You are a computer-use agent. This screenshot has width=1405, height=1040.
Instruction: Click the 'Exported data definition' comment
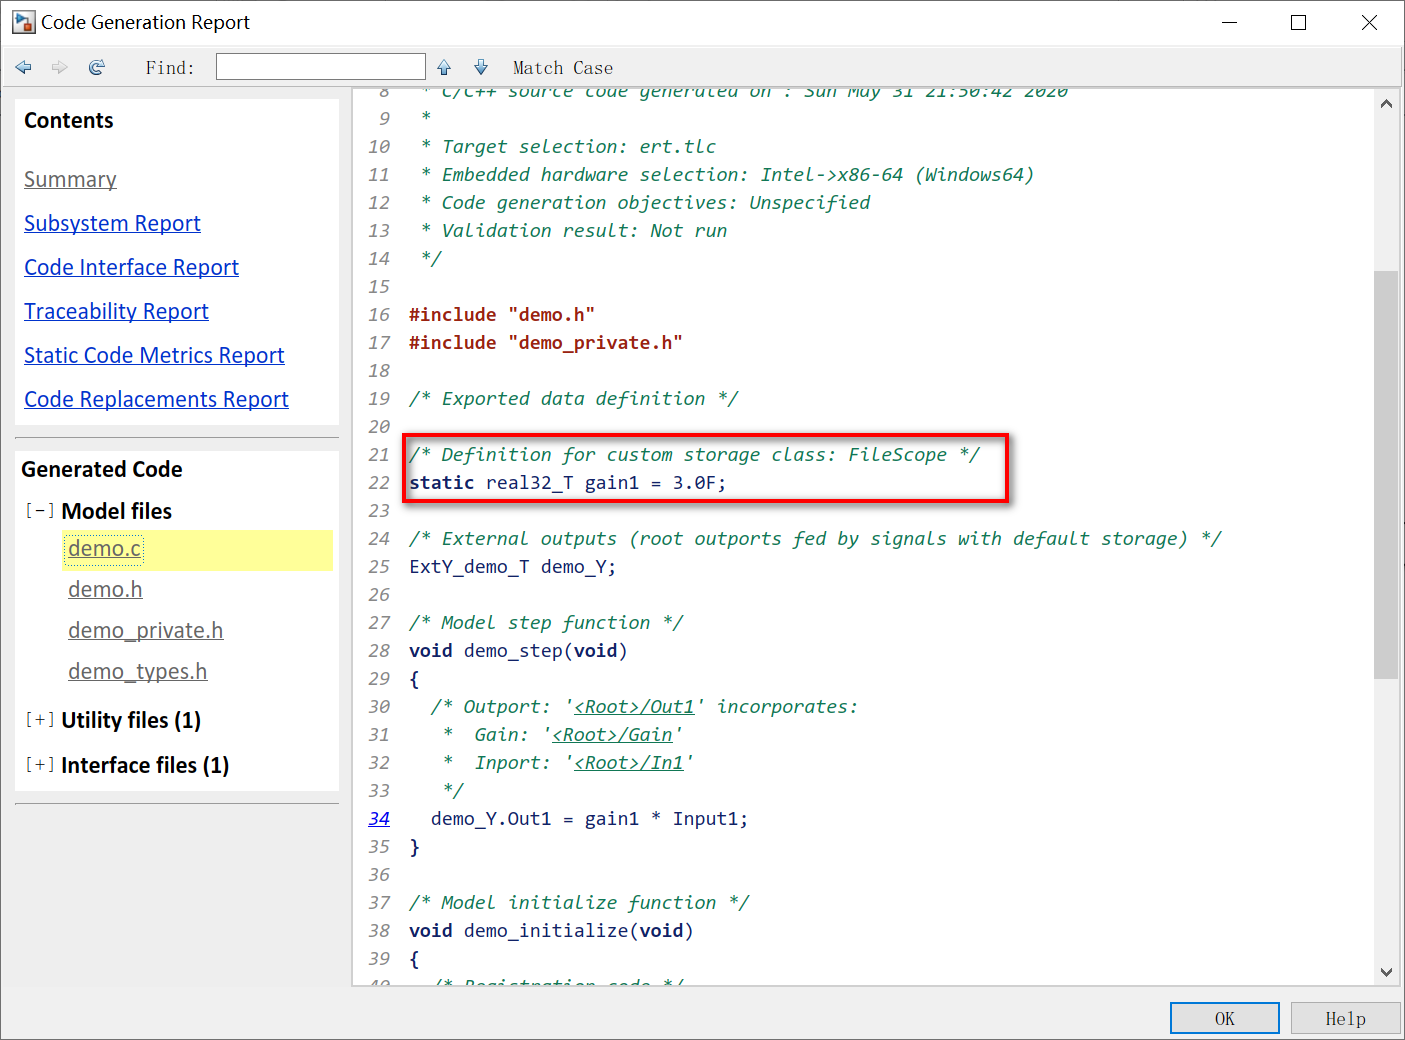(x=574, y=399)
